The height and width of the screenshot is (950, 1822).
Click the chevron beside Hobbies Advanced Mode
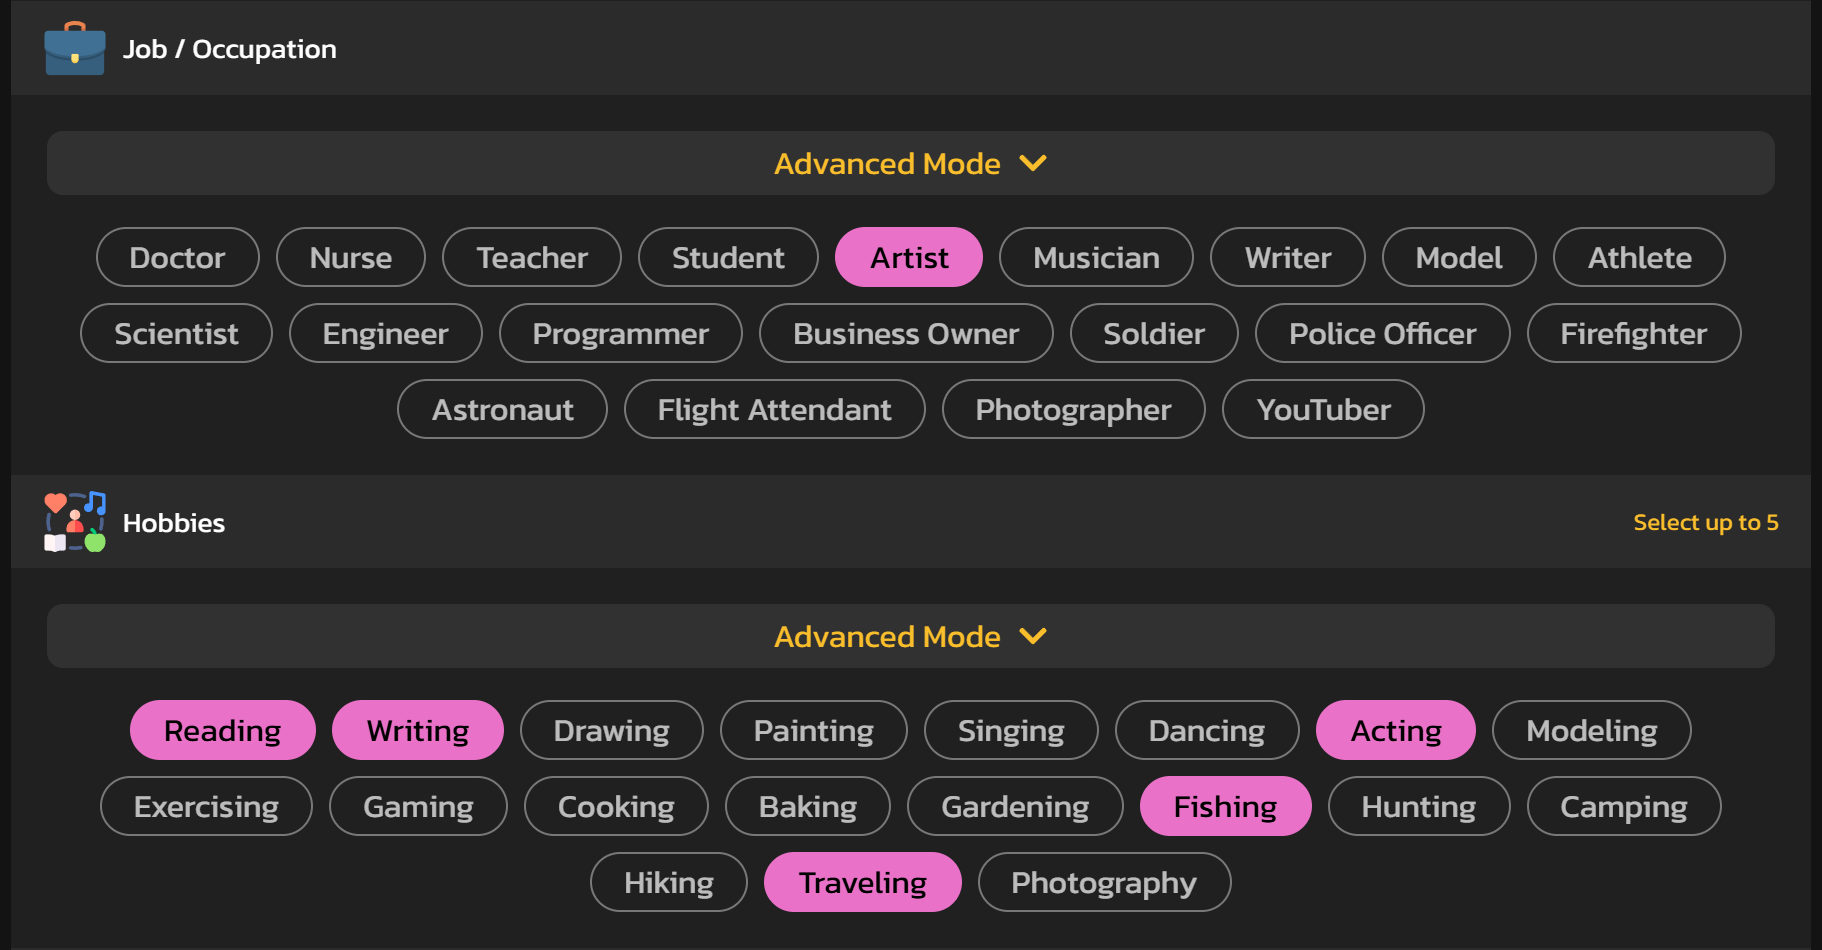click(x=1033, y=636)
